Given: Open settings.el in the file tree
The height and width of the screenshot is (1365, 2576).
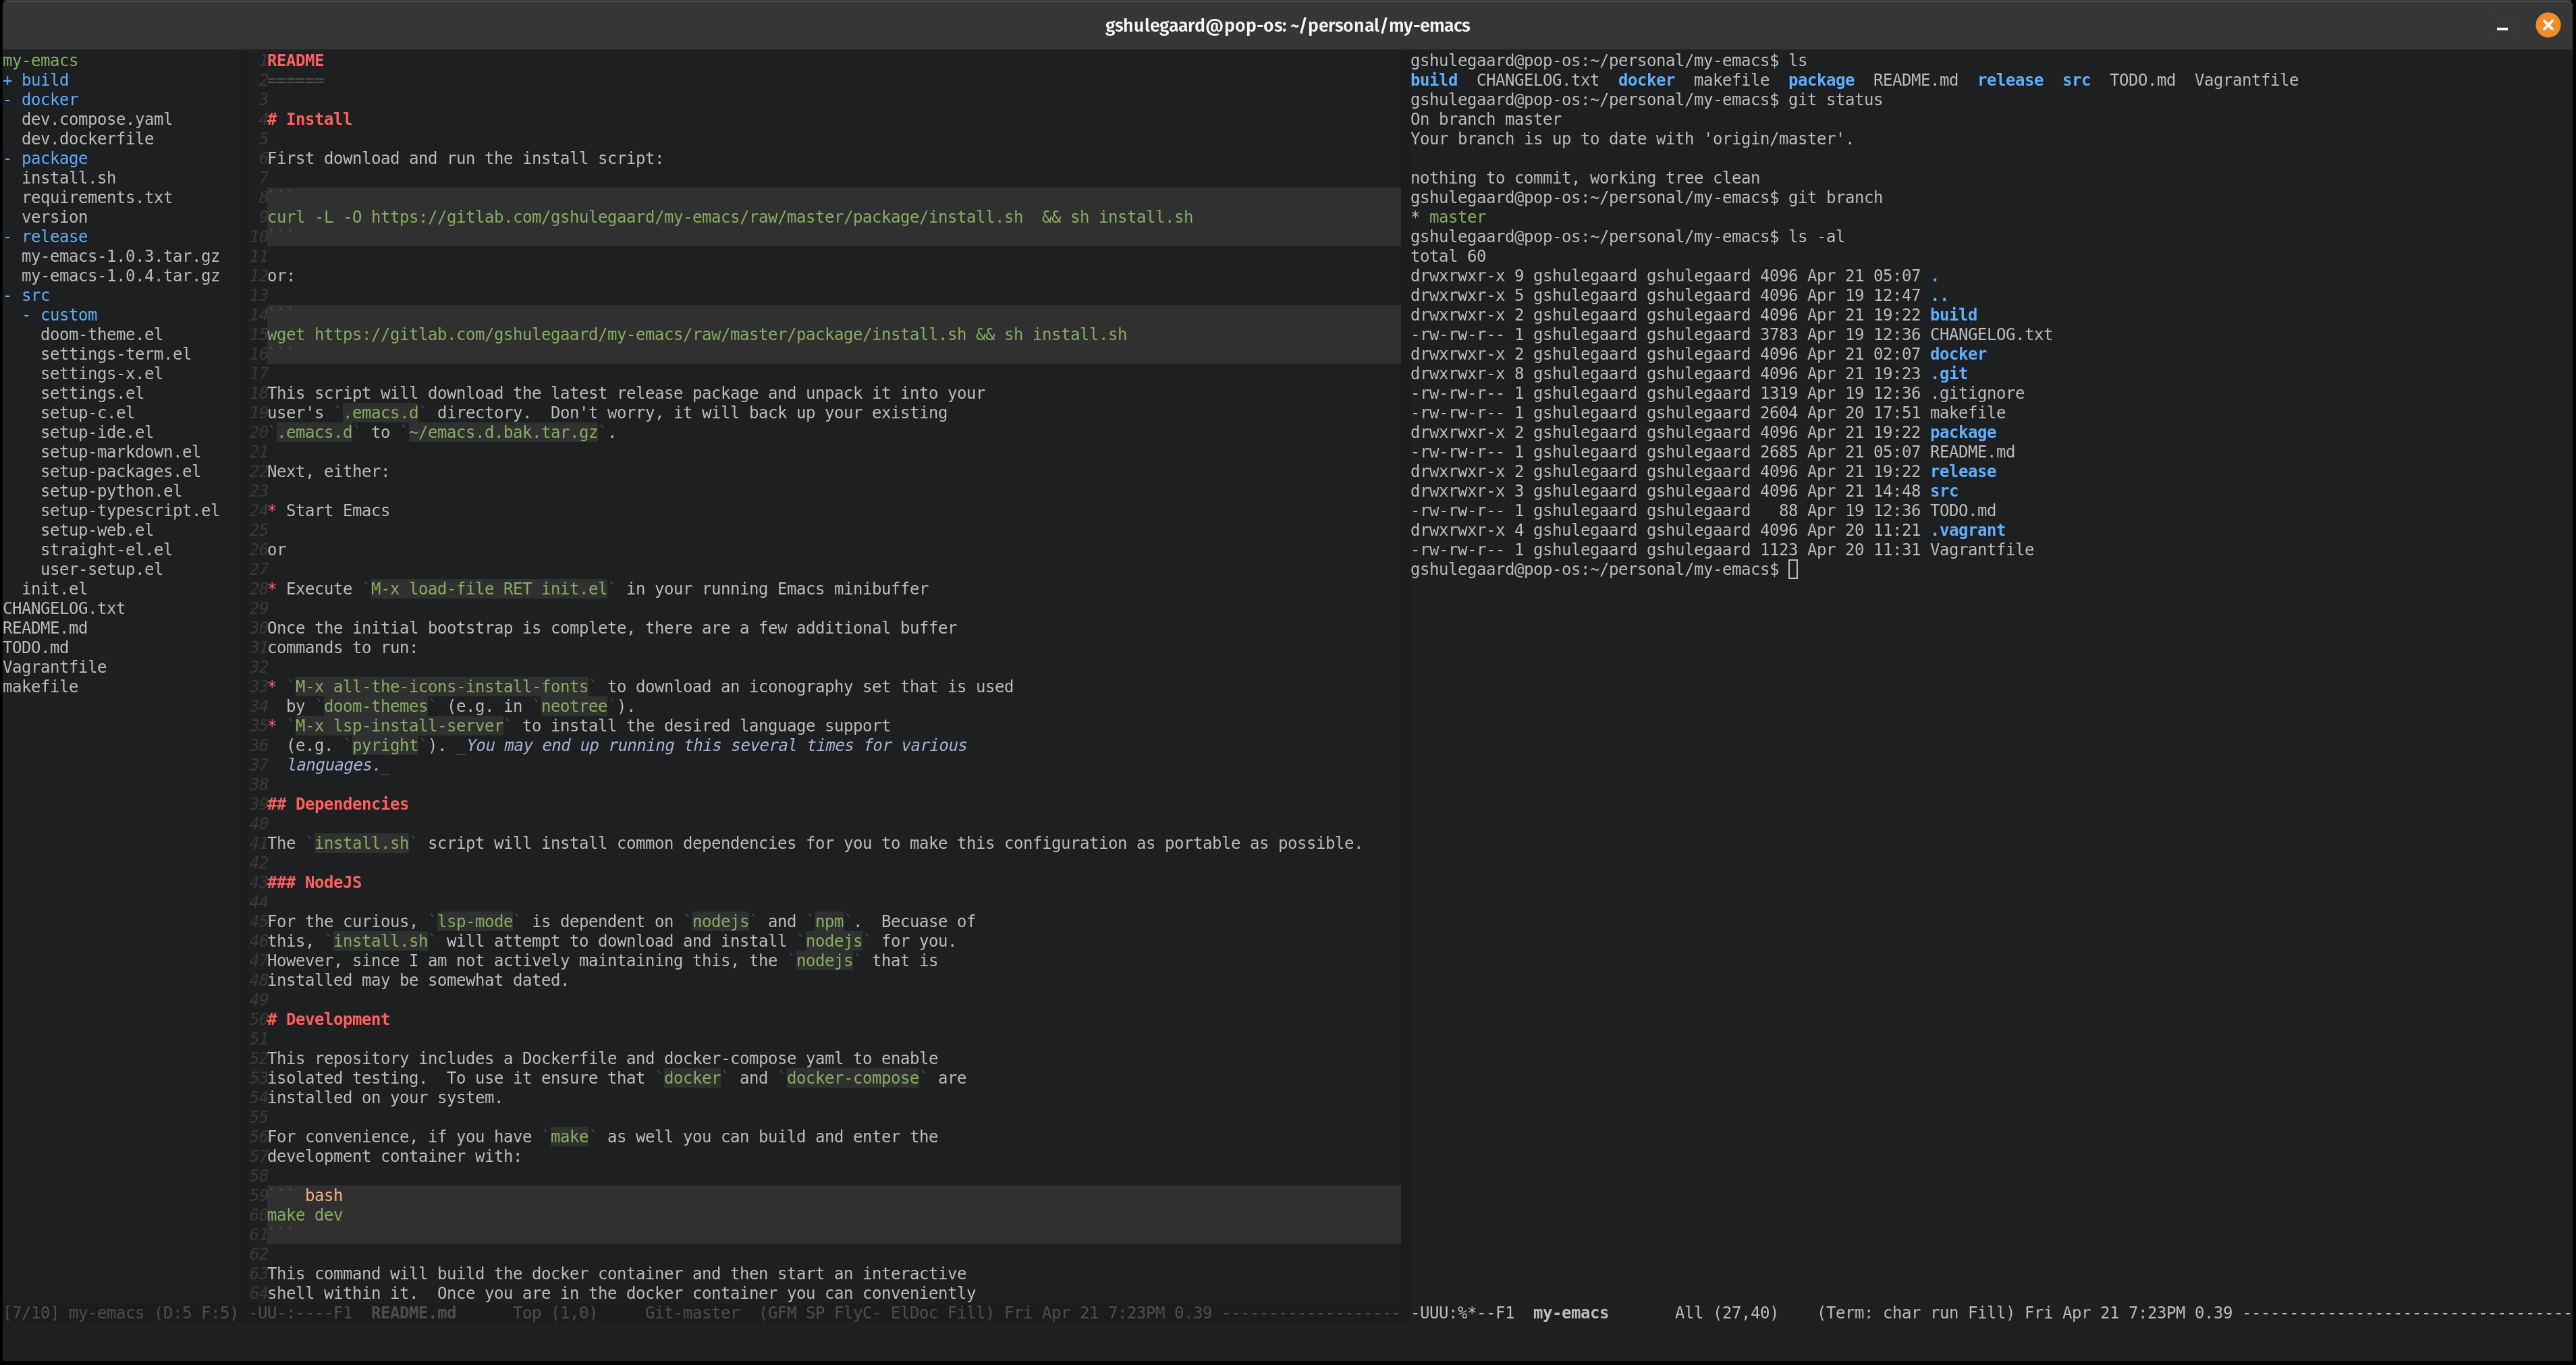Looking at the screenshot, I should 92,393.
